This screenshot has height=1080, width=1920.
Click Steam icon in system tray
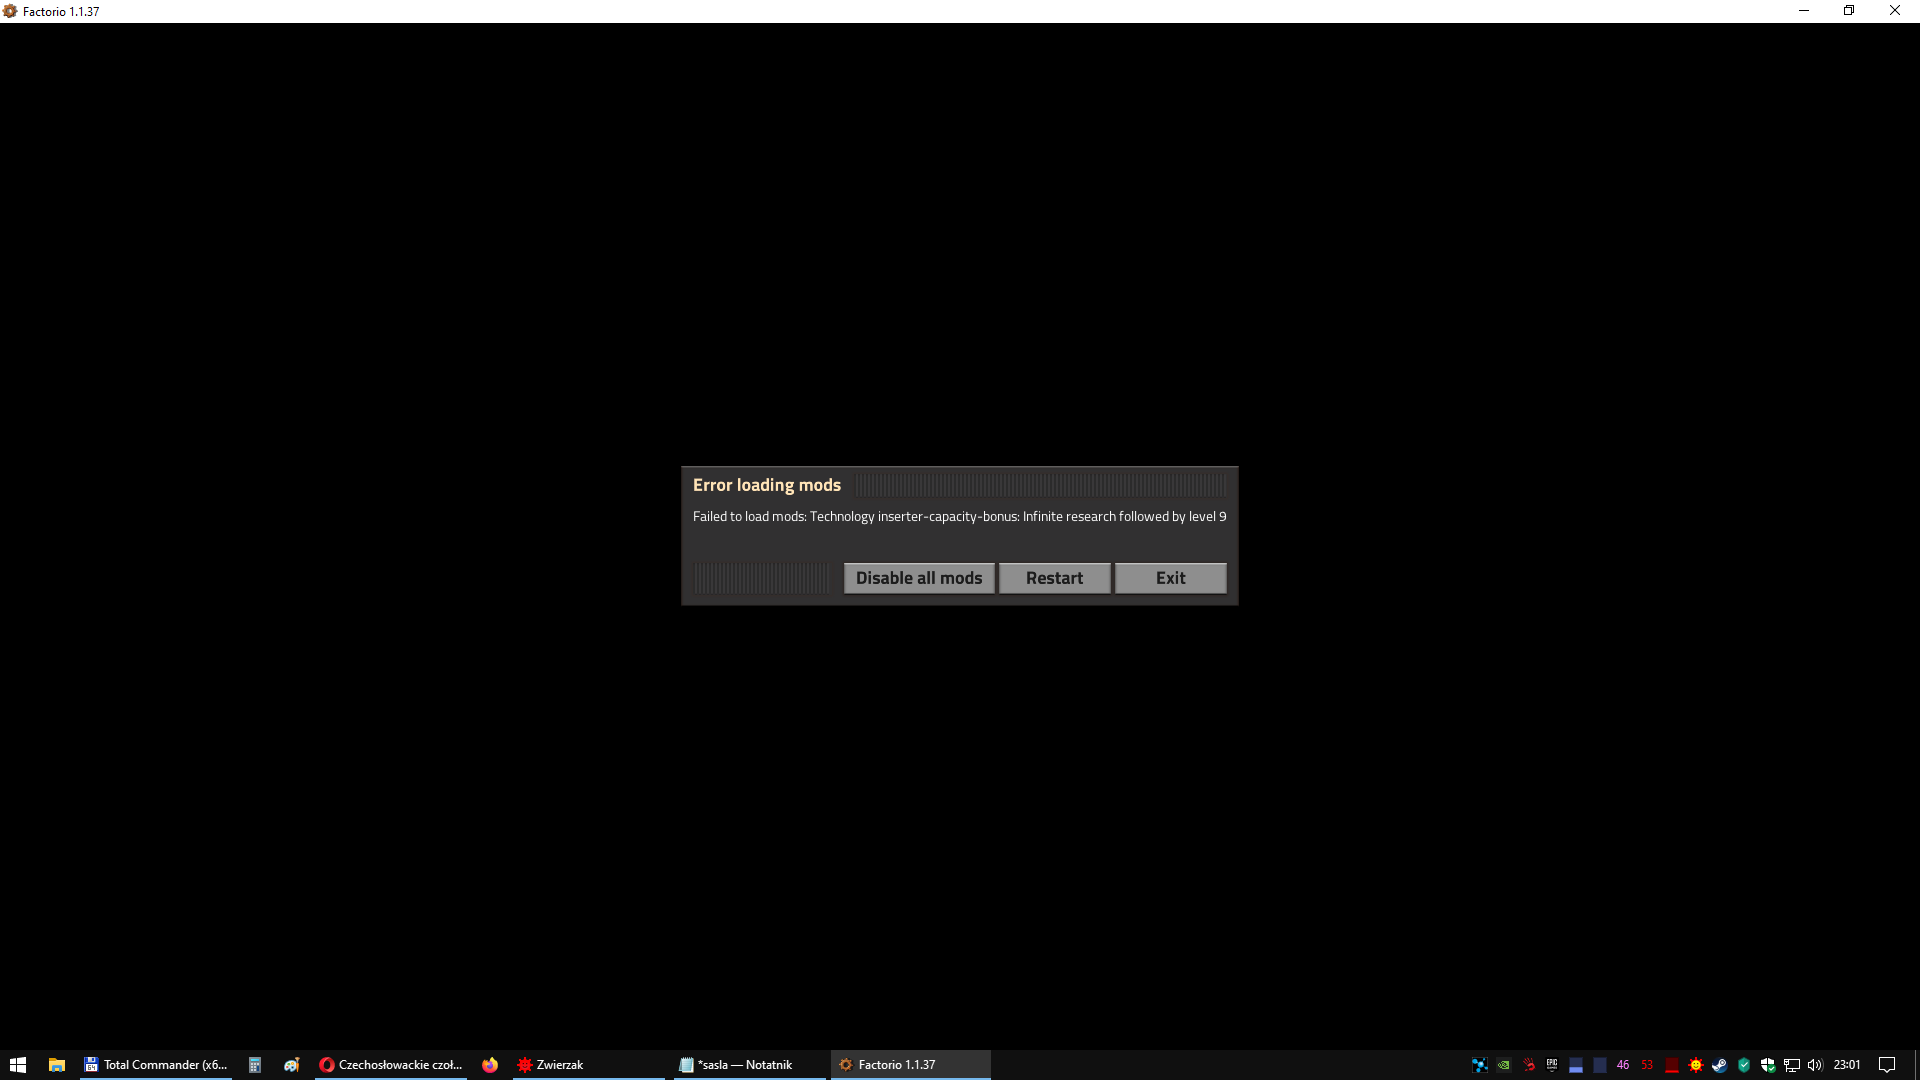[1719, 1065]
